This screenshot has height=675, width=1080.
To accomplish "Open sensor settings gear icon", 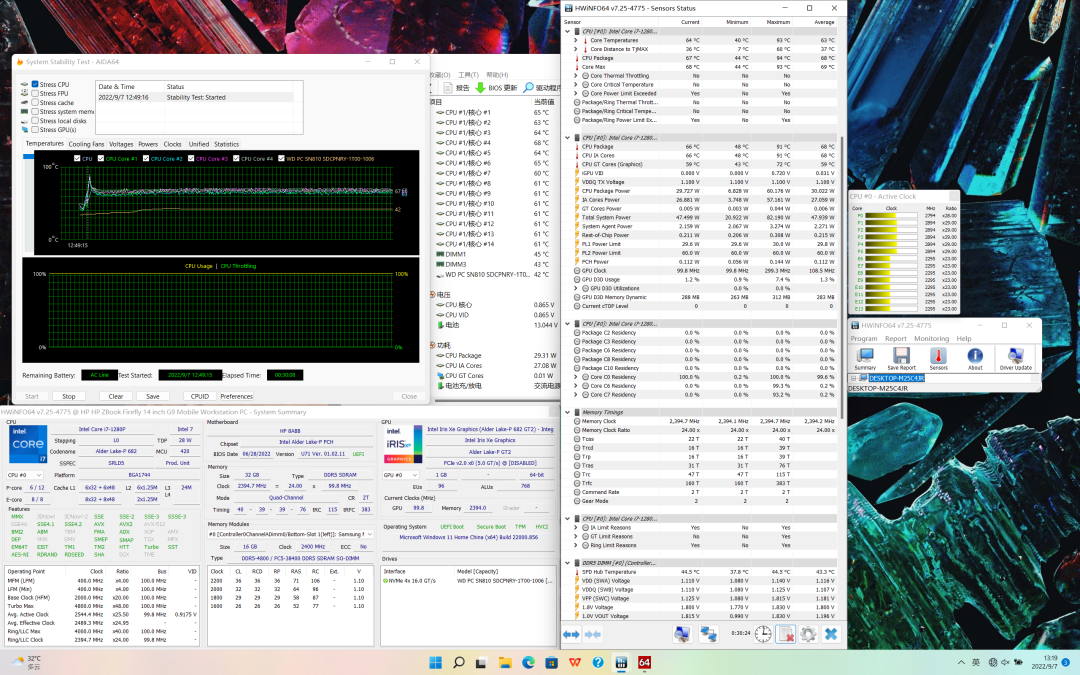I will (808, 634).
